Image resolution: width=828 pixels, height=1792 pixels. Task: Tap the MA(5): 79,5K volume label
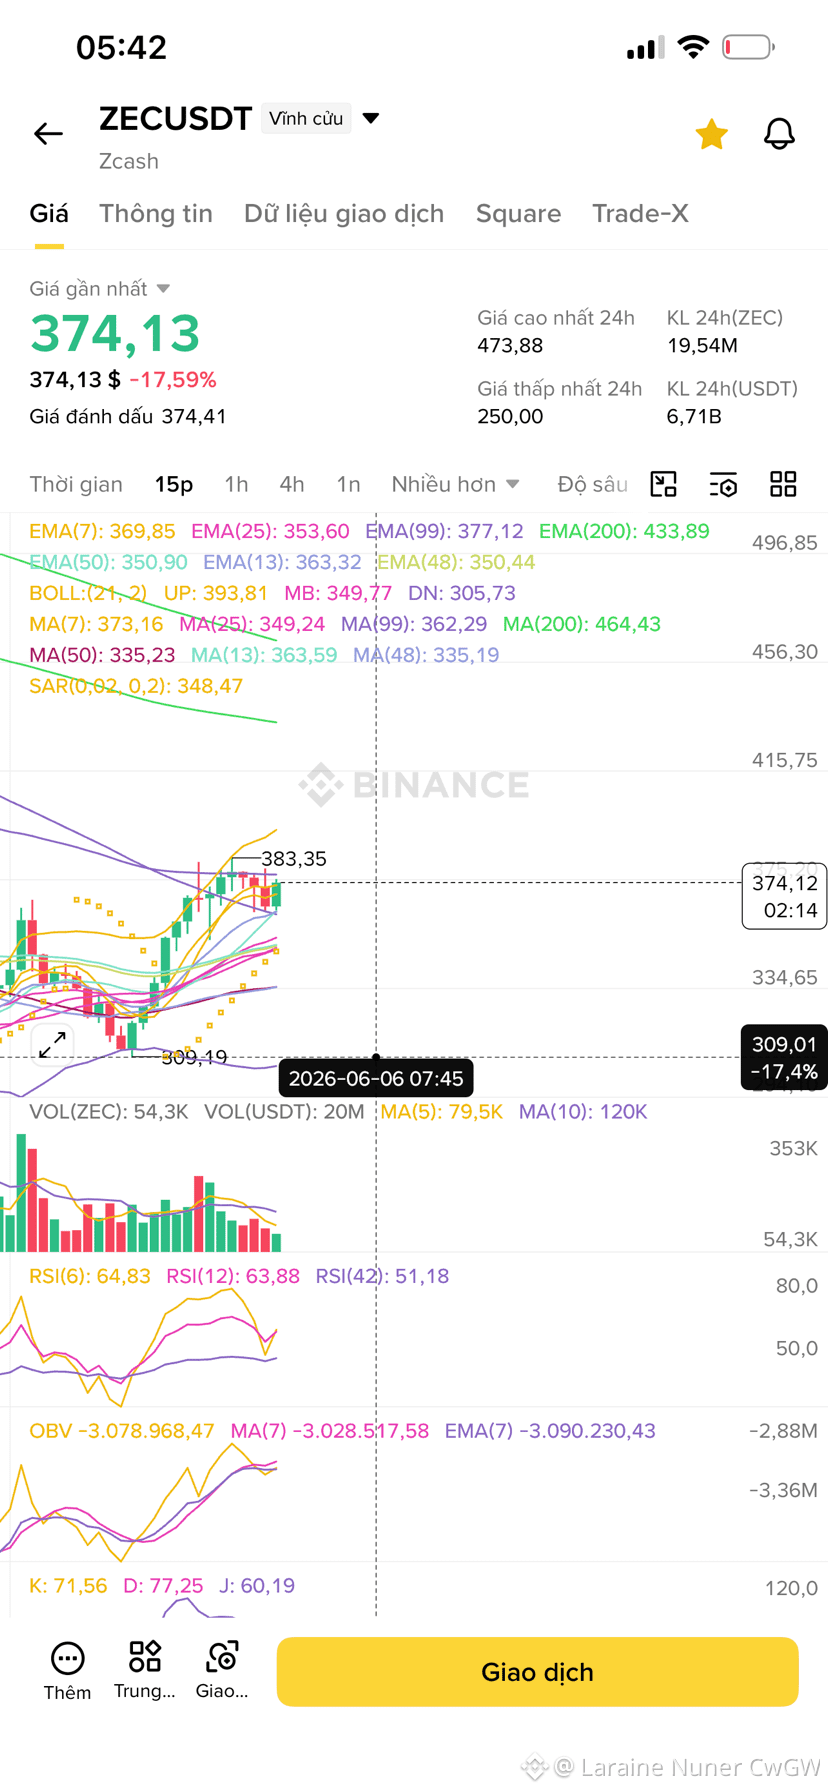click(441, 1112)
